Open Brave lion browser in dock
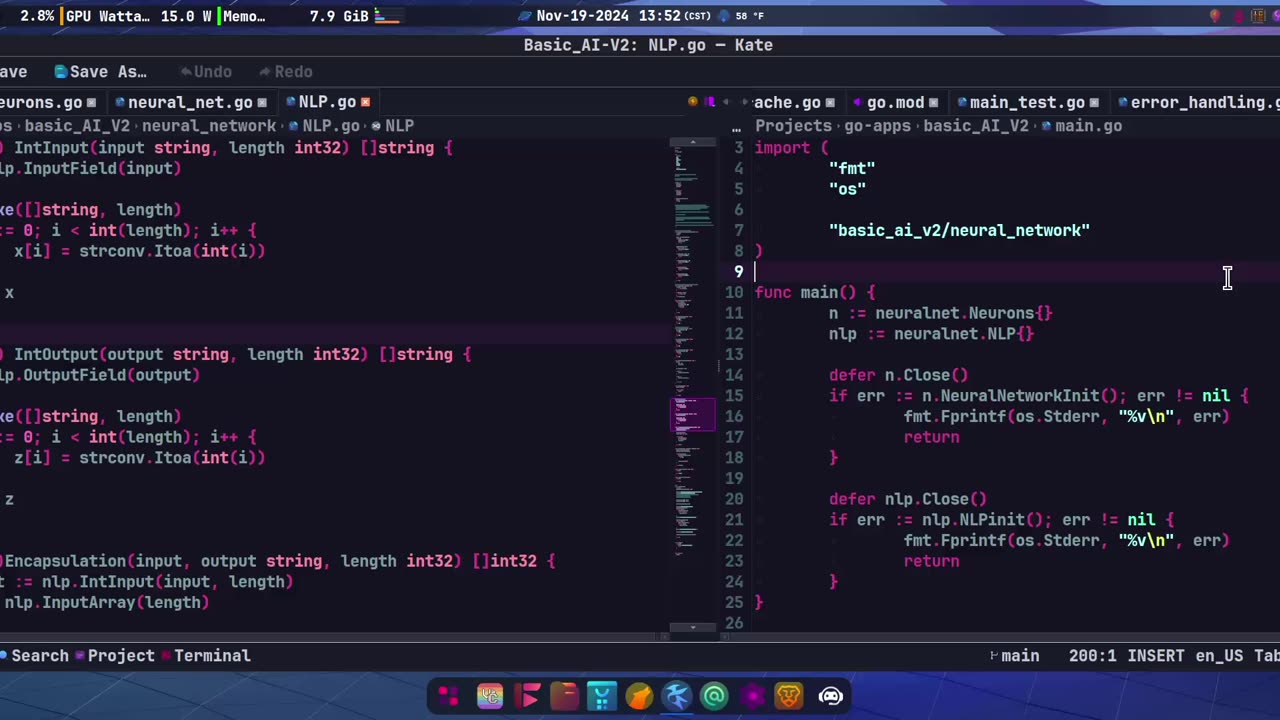 pyautogui.click(x=789, y=696)
